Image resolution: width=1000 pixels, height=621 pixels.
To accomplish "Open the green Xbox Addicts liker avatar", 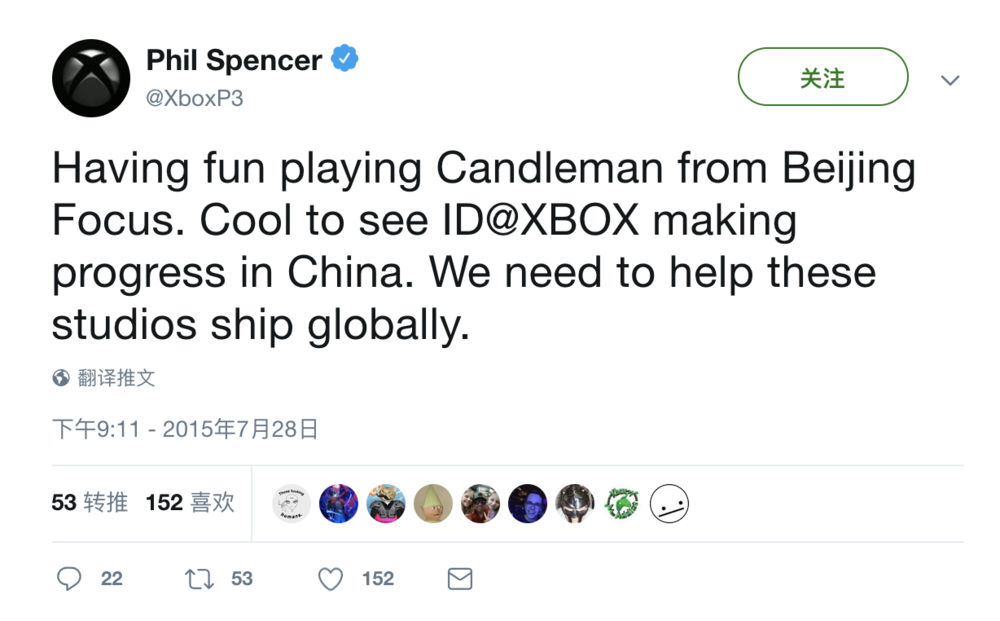I will [x=622, y=504].
